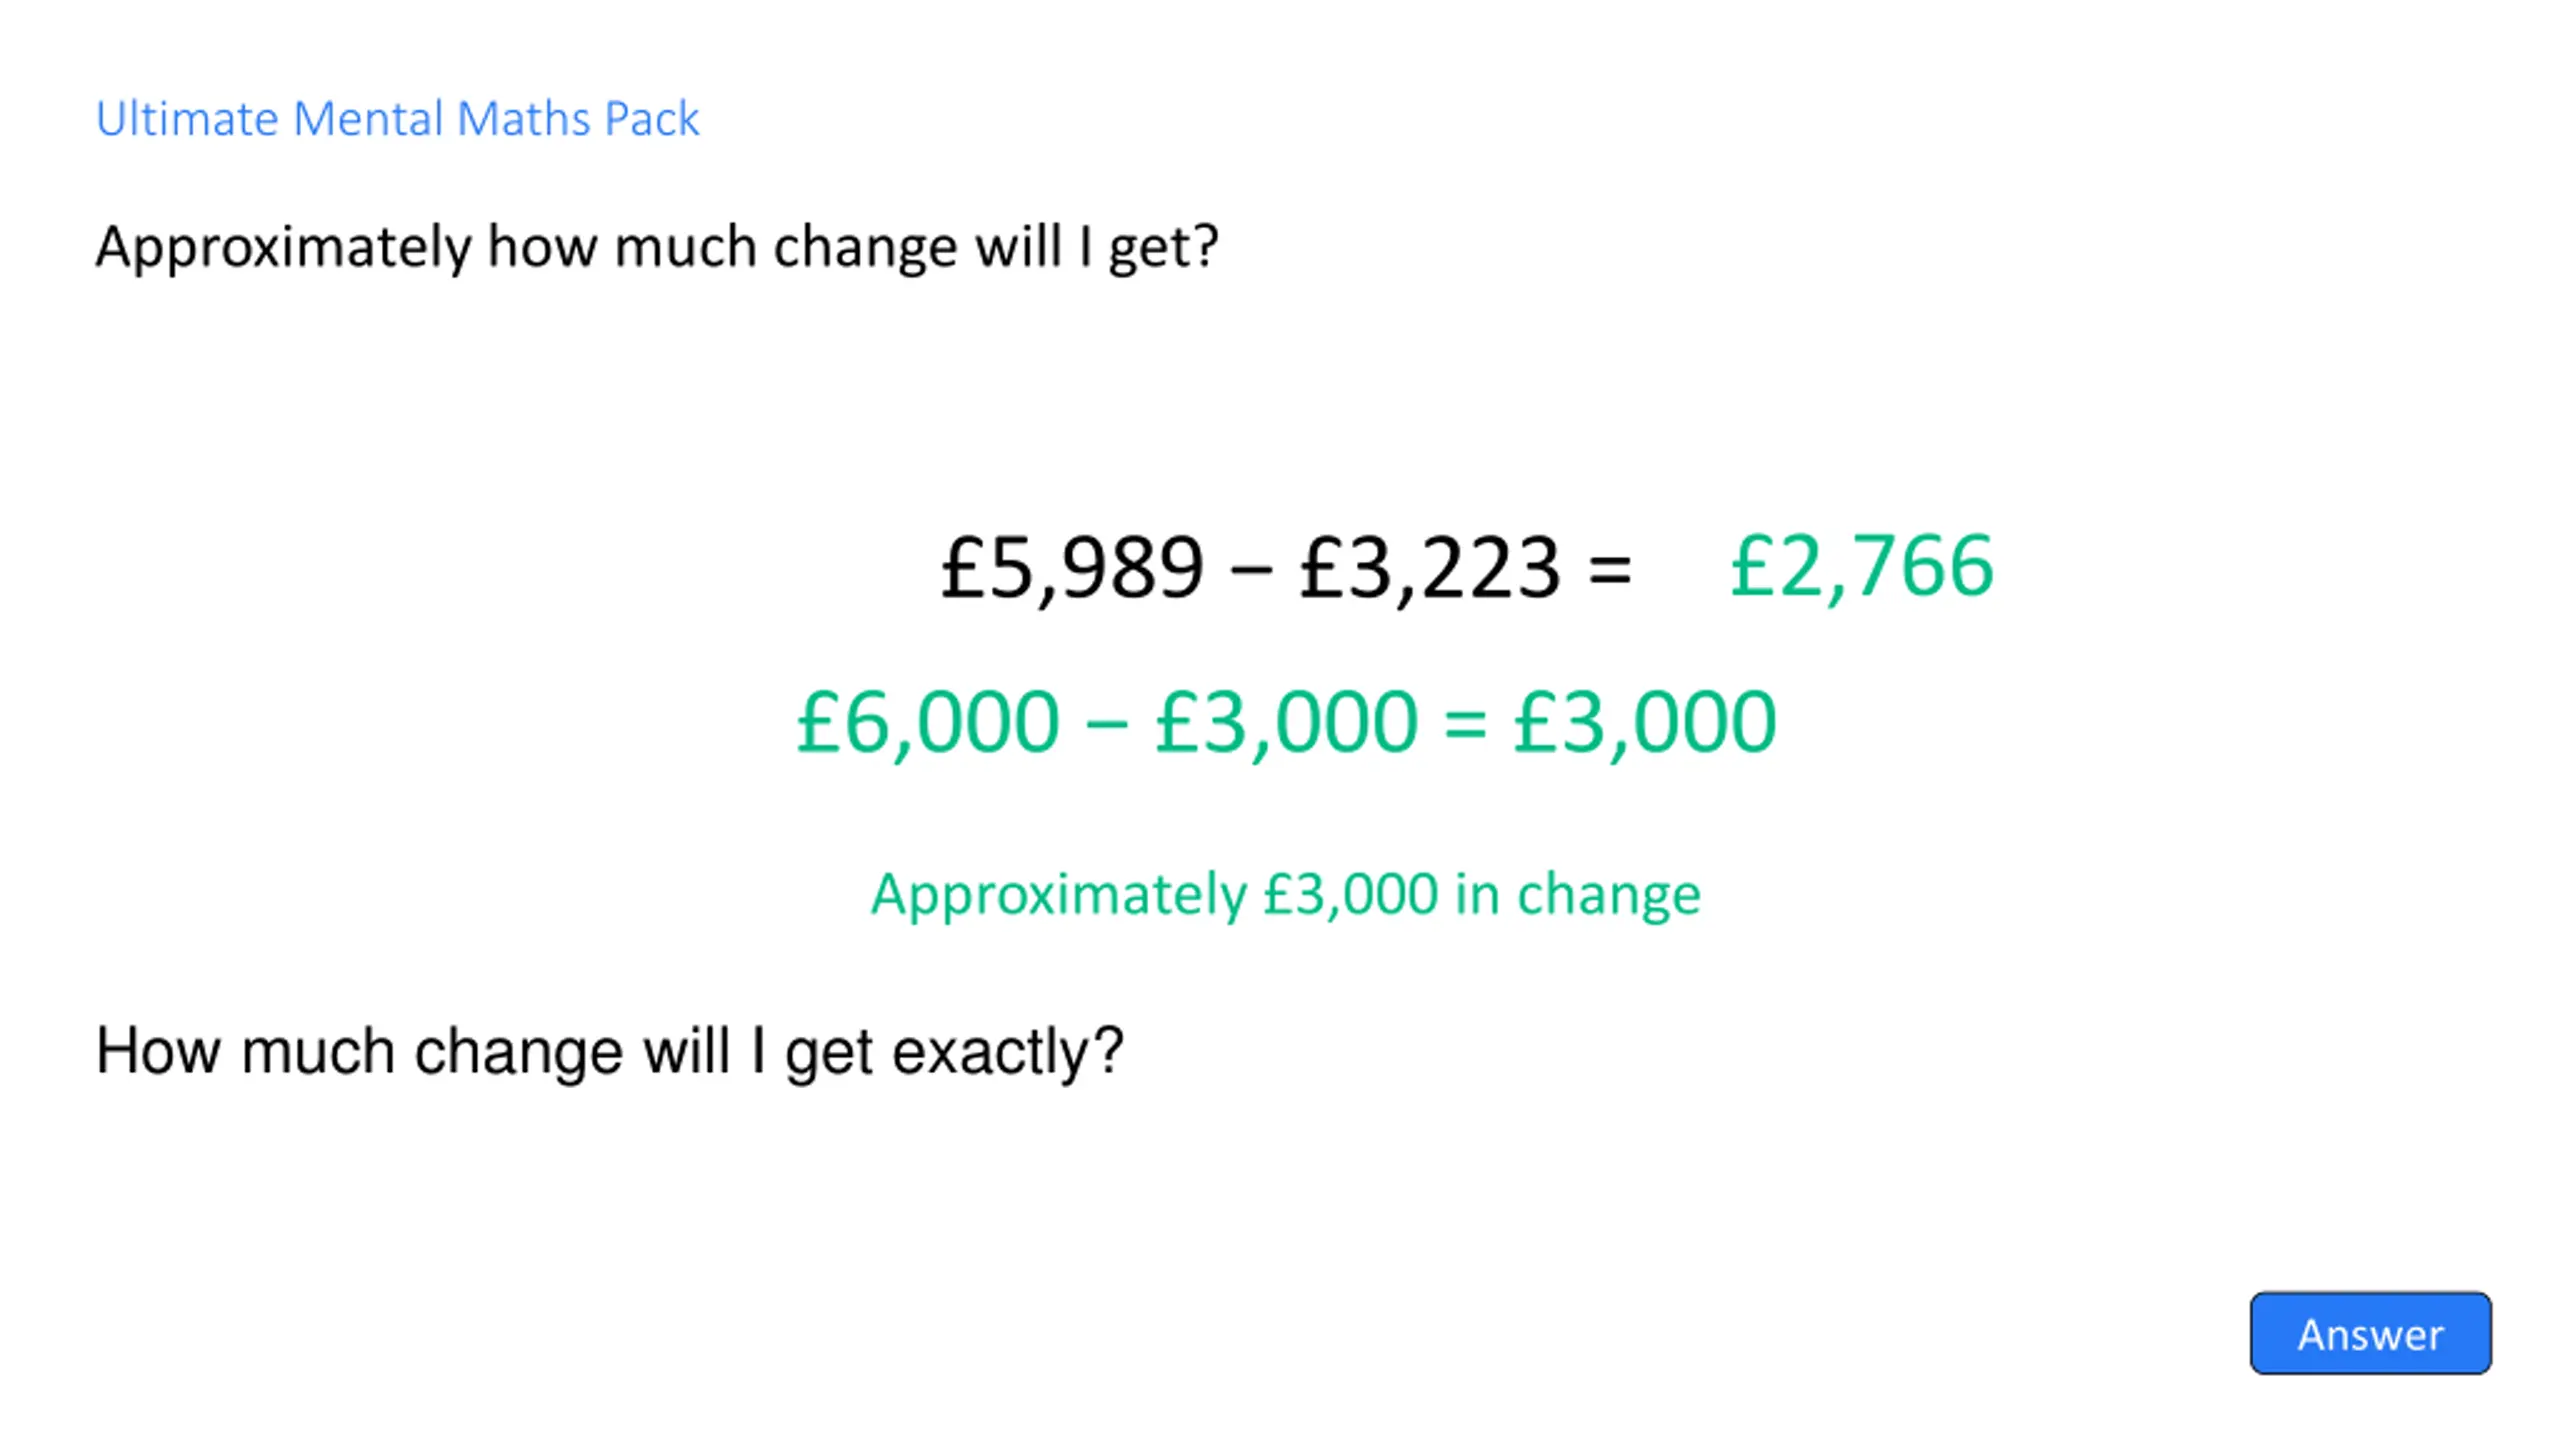Click the minus sign in the green equation

1106,724
